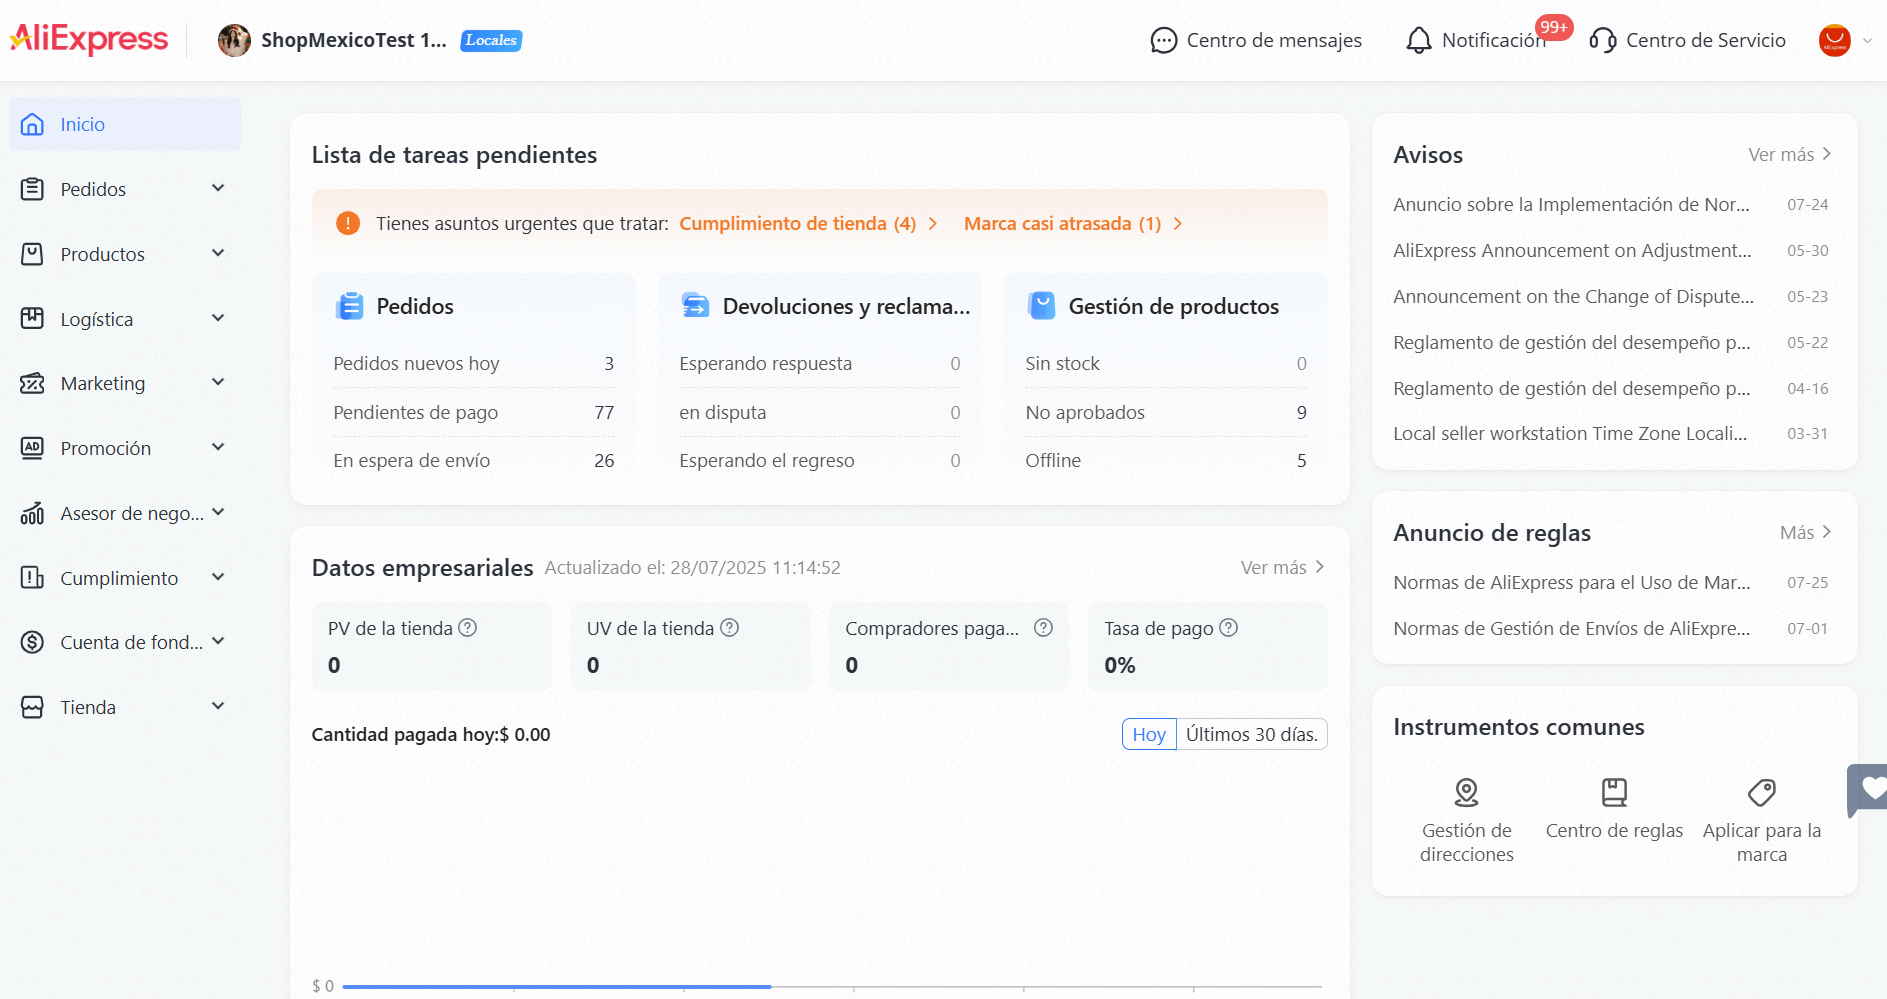This screenshot has width=1887, height=999.
Task: Open the service center headset icon
Action: 1603,40
